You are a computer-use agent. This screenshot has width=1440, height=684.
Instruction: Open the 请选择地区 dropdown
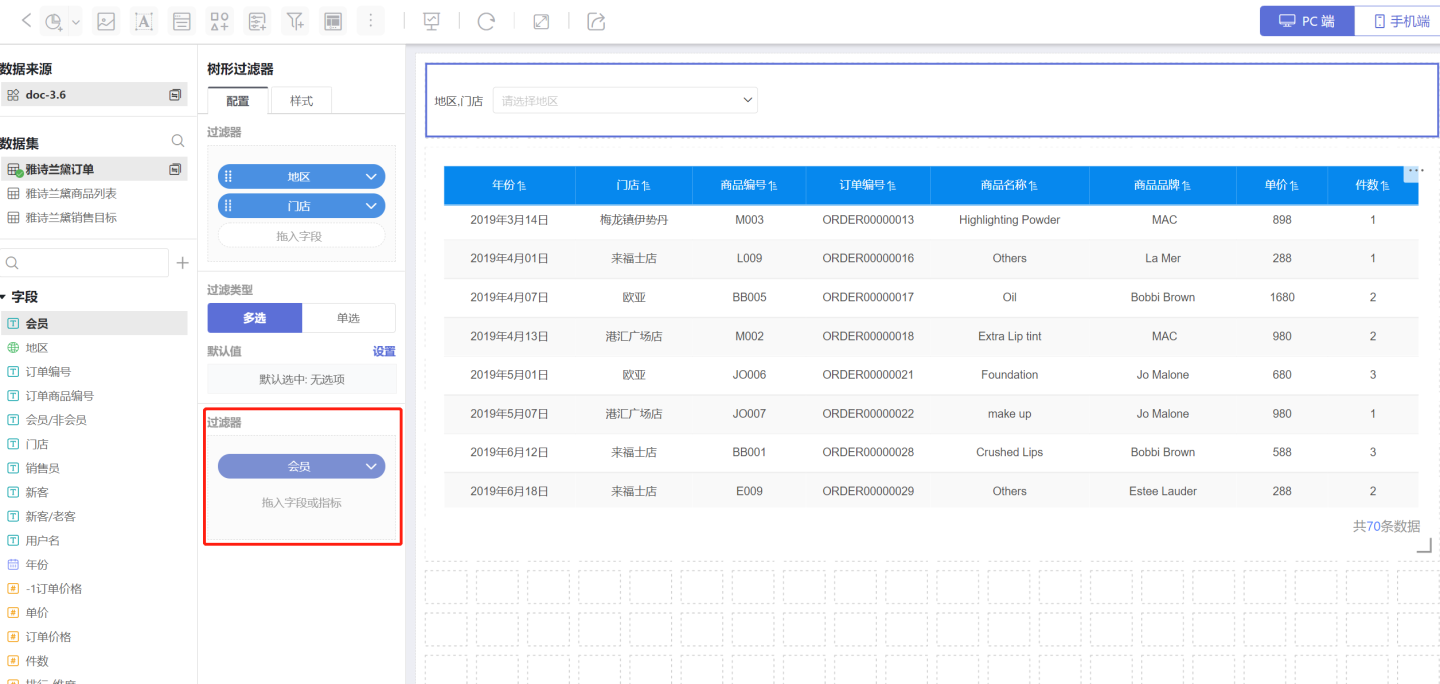coord(625,101)
